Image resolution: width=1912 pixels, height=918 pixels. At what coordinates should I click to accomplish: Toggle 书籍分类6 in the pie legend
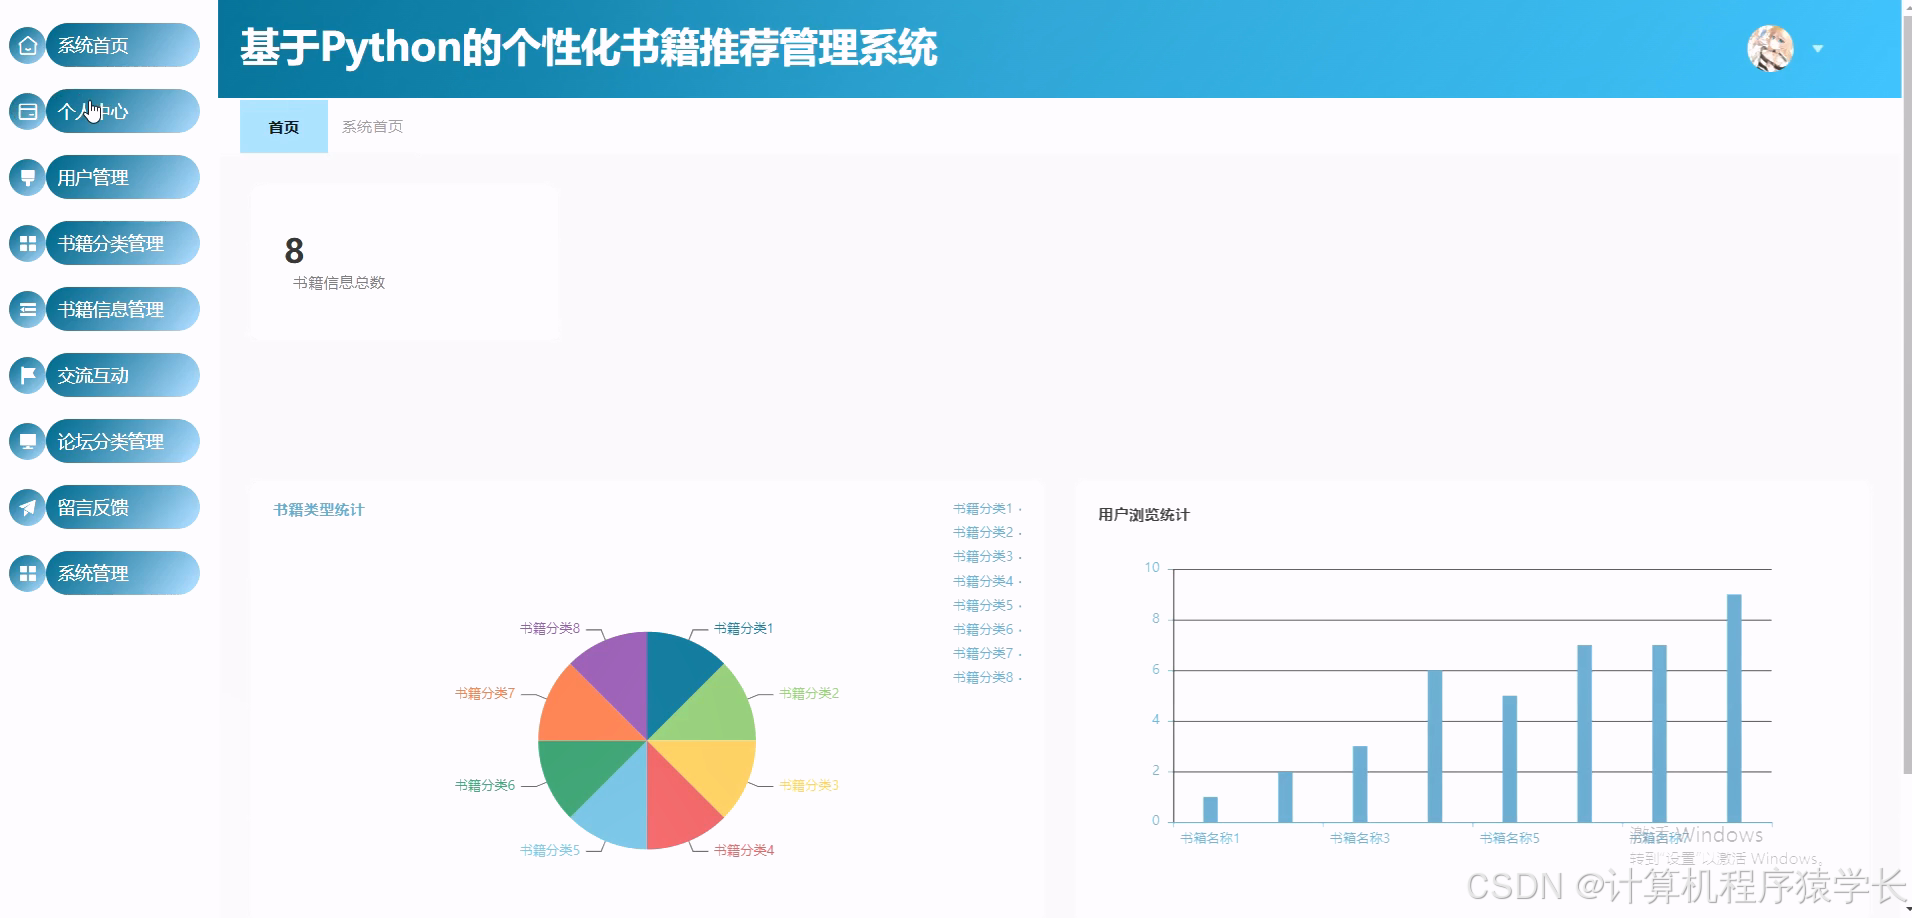click(986, 629)
